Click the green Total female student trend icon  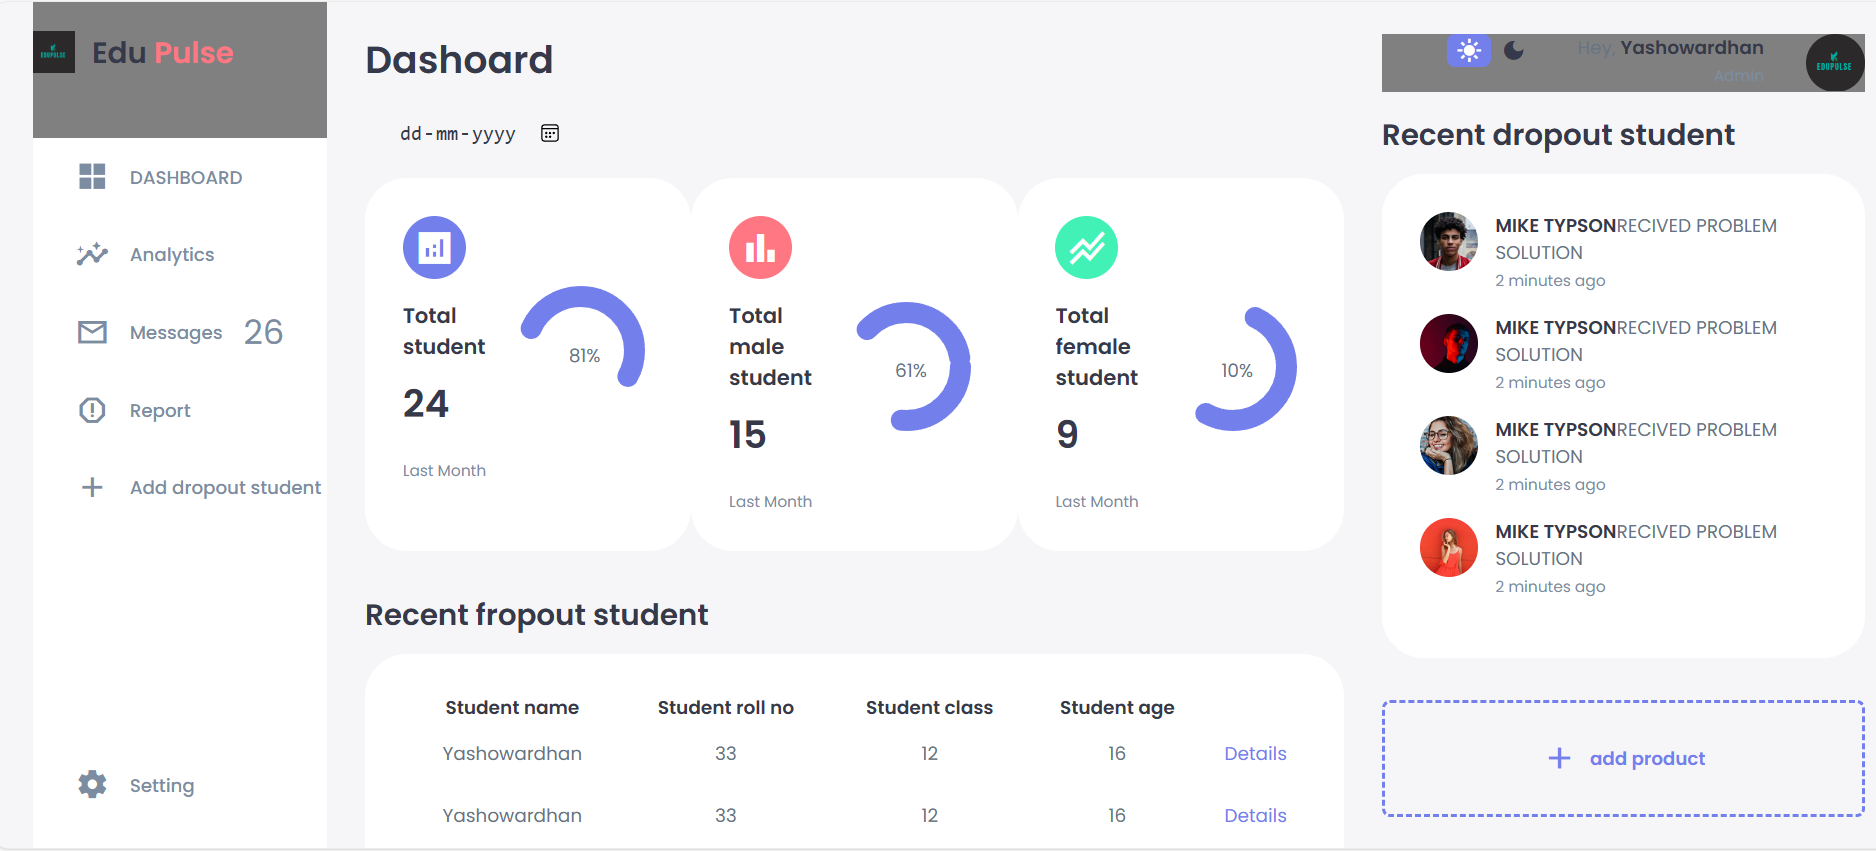coord(1086,248)
